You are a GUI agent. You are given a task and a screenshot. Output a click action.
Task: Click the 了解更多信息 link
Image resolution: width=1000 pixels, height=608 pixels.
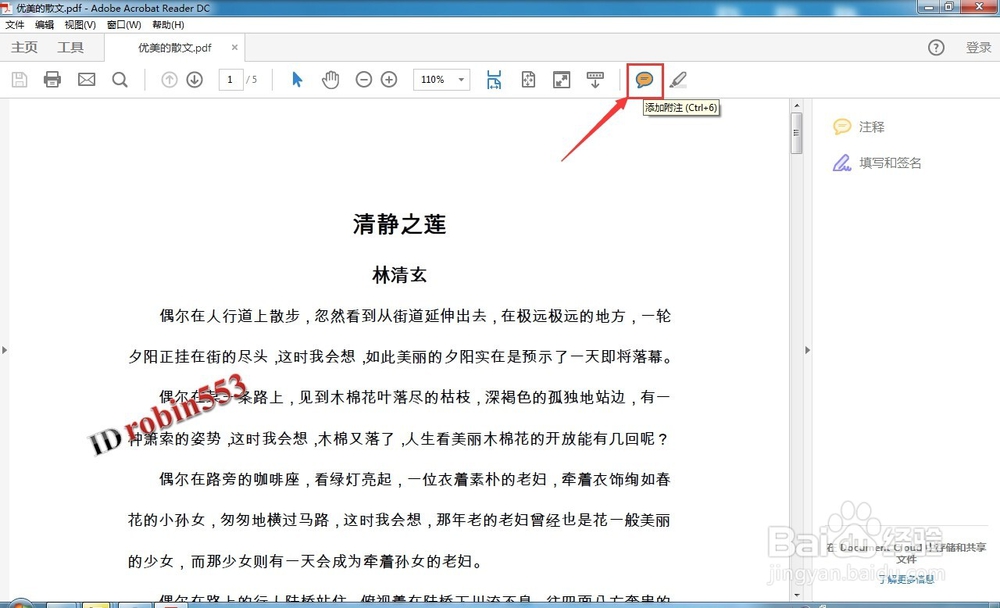coord(906,579)
